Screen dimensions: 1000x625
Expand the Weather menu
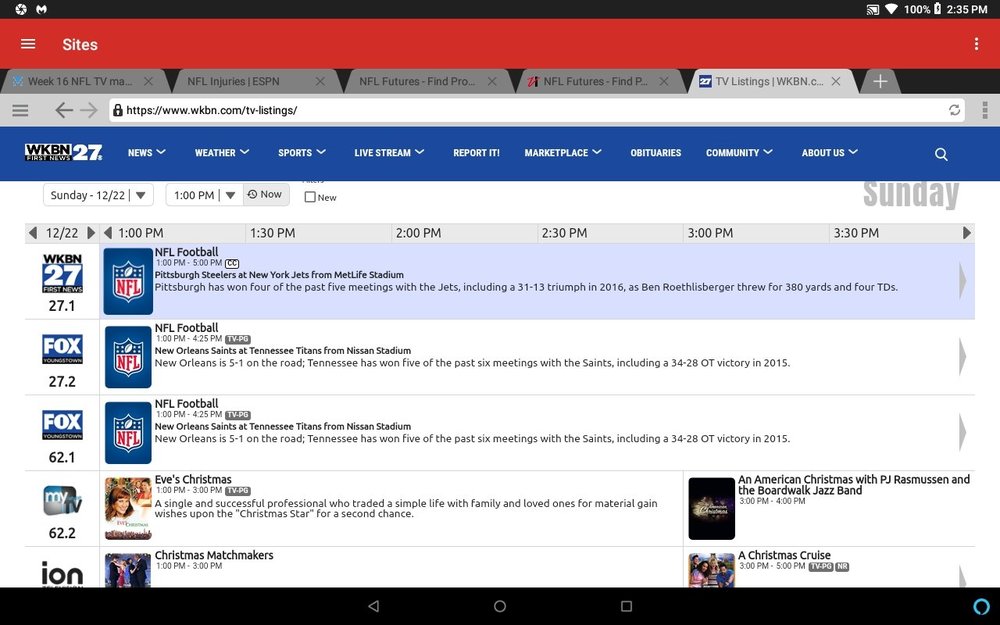click(x=221, y=152)
